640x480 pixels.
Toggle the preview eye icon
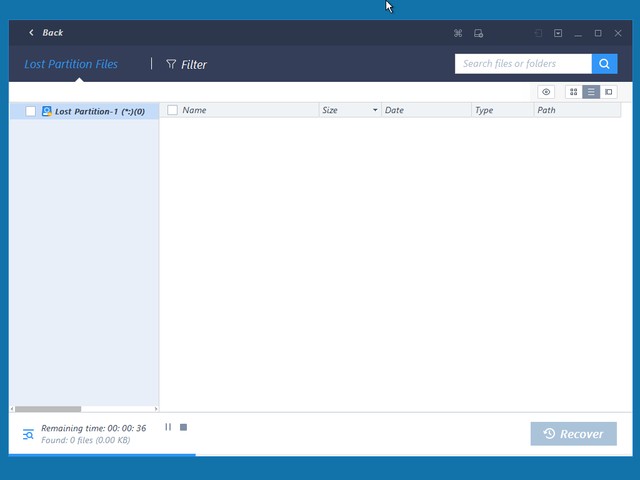[546, 92]
